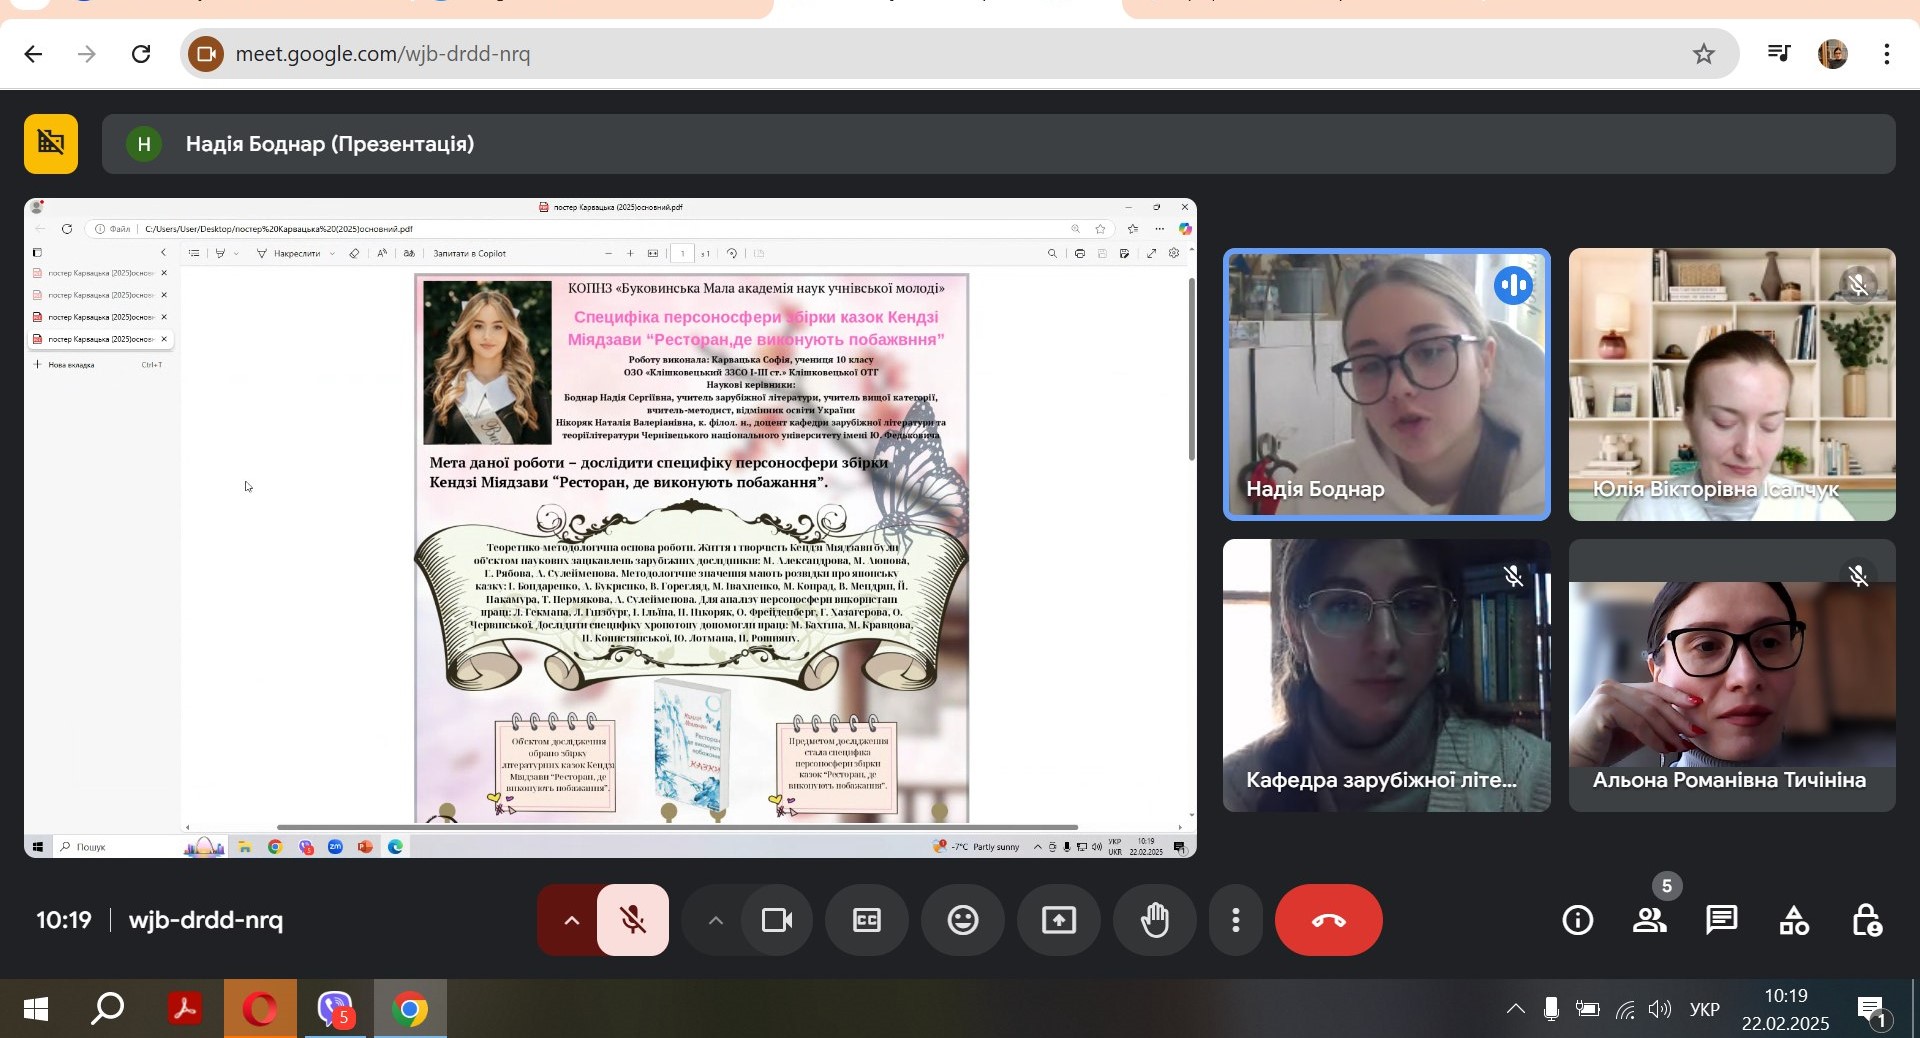Select the Надія Боднар (Презентація) header
Image resolution: width=1920 pixels, height=1038 pixels.
coord(998,144)
